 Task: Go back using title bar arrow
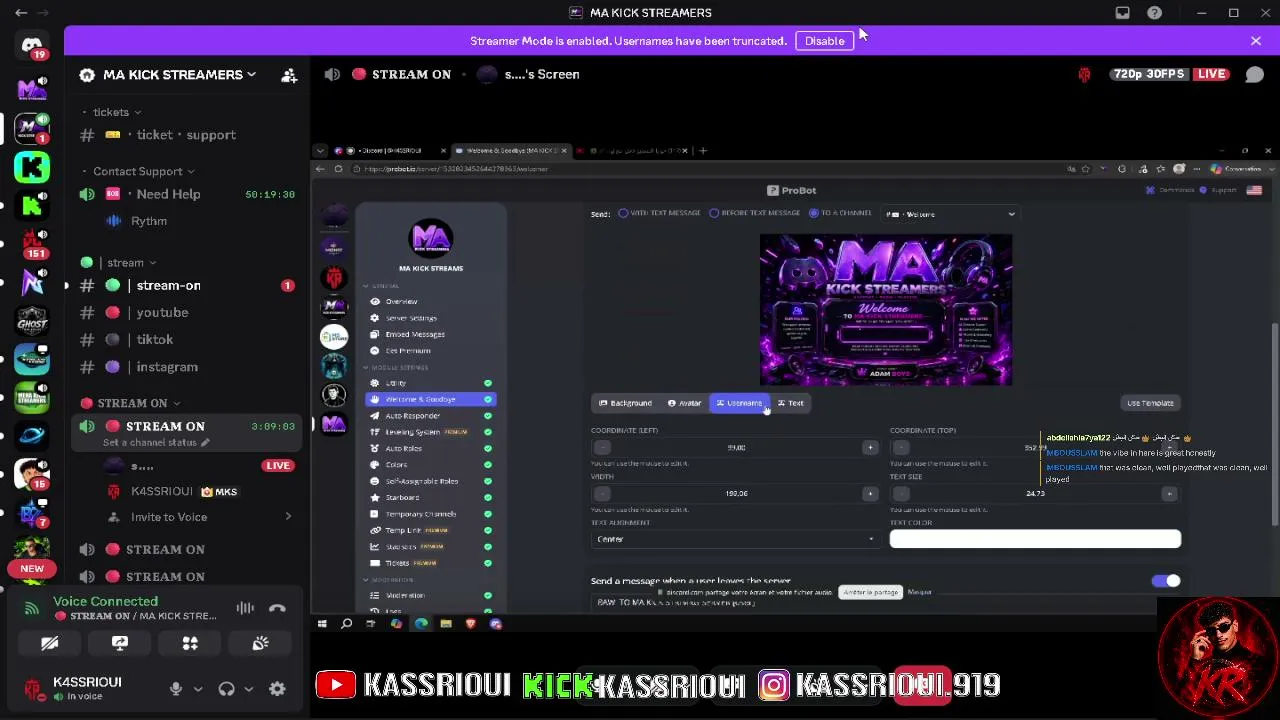coord(21,13)
